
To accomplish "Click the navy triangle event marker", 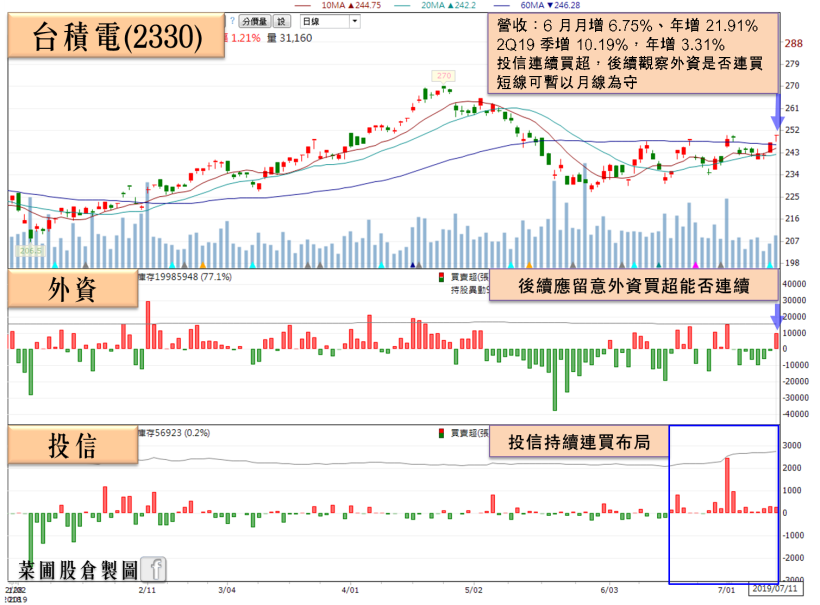I will (413, 265).
